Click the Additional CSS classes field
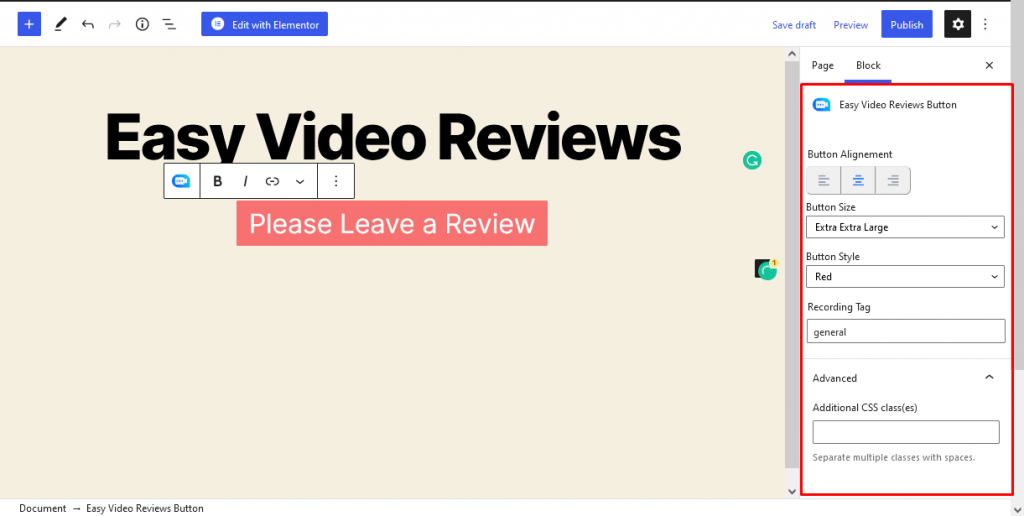The image size is (1024, 516). [906, 432]
